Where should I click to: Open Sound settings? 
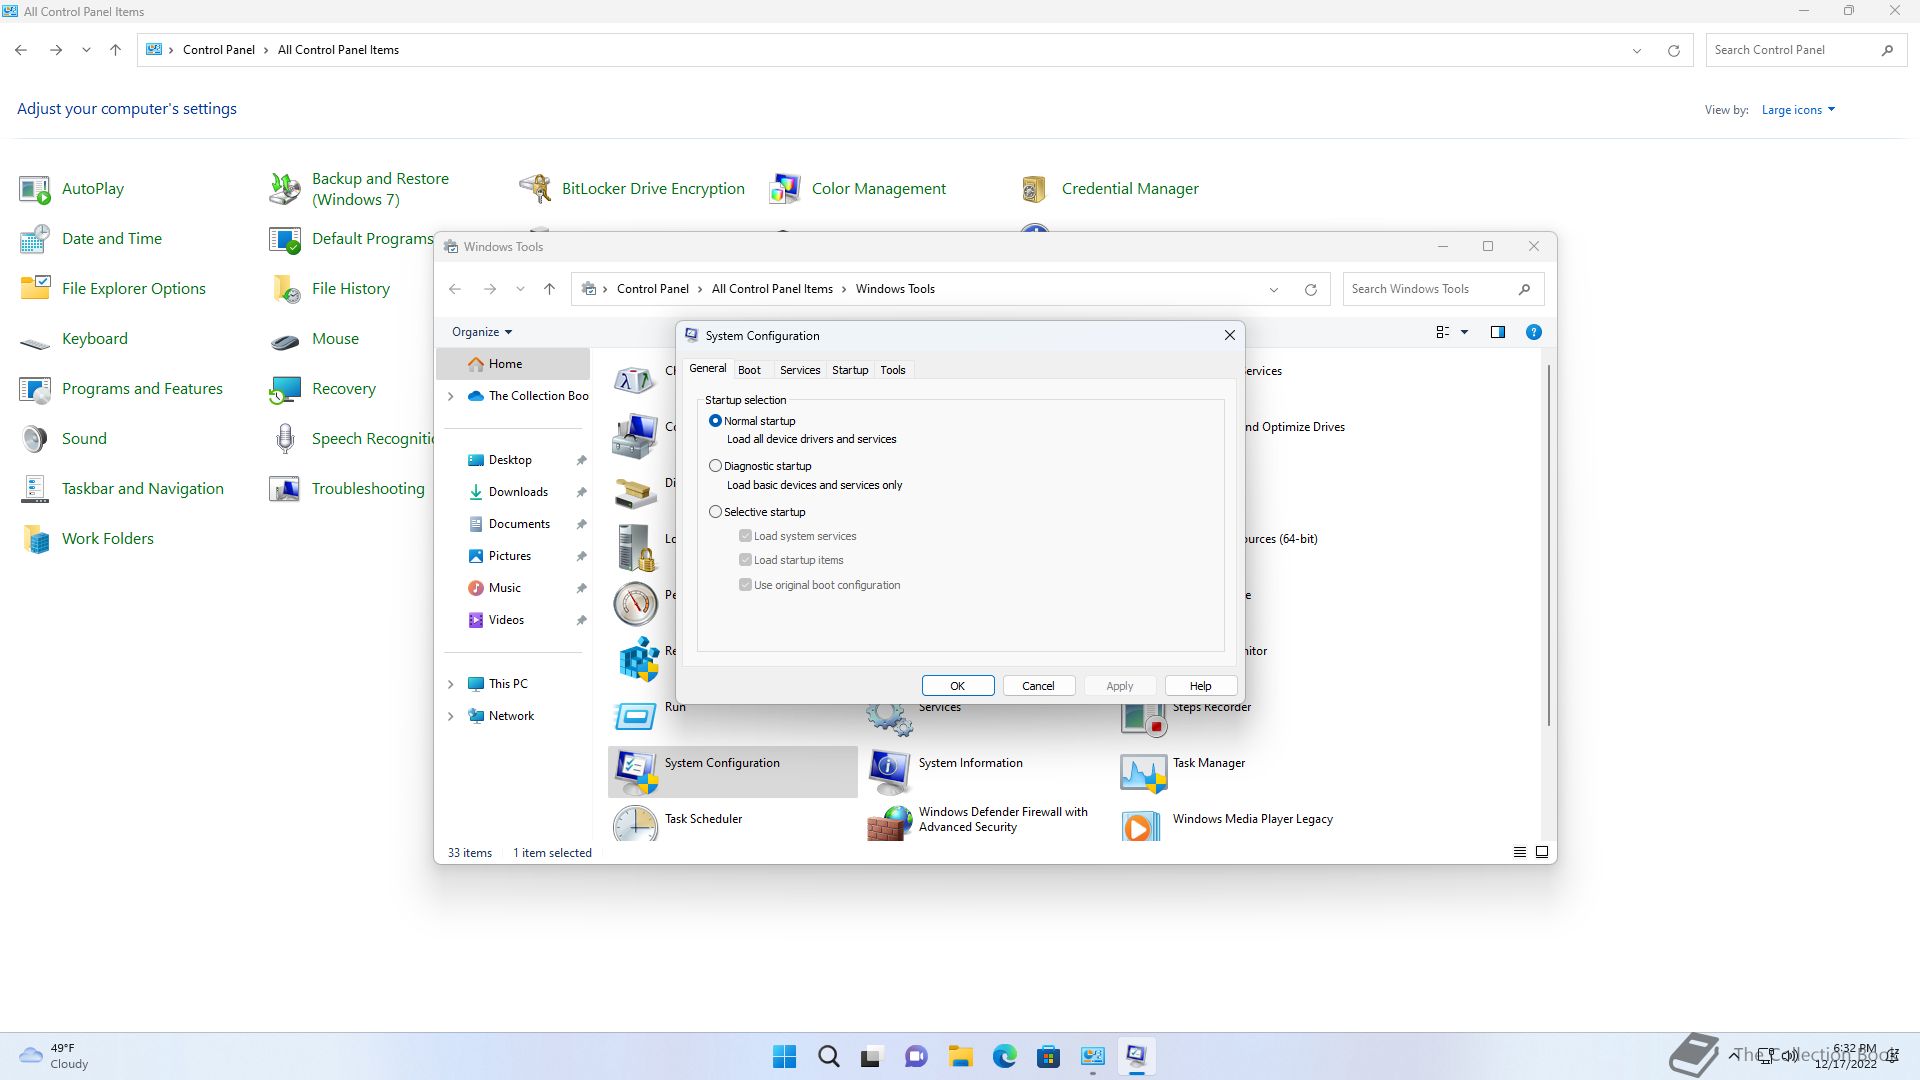tap(62, 439)
